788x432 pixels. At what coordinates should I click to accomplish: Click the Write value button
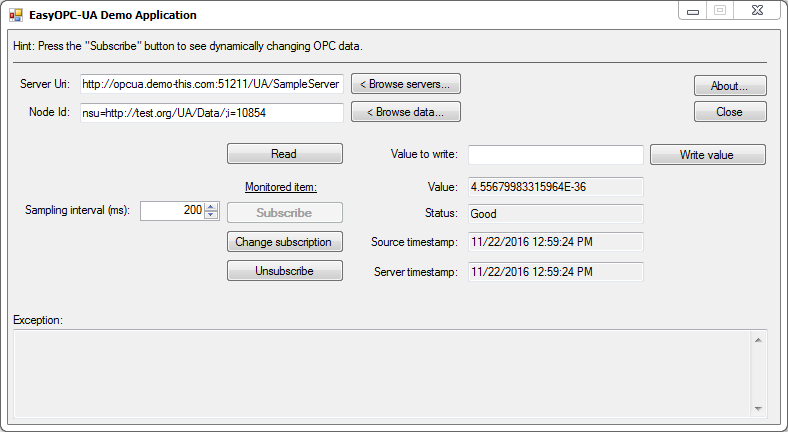(707, 154)
